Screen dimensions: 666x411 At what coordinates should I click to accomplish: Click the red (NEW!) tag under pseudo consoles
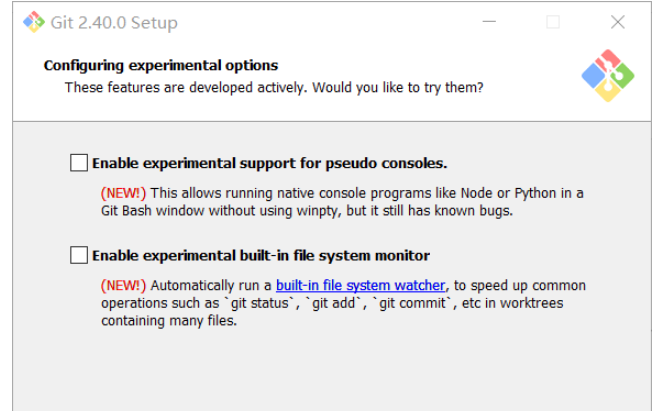[x=123, y=193]
